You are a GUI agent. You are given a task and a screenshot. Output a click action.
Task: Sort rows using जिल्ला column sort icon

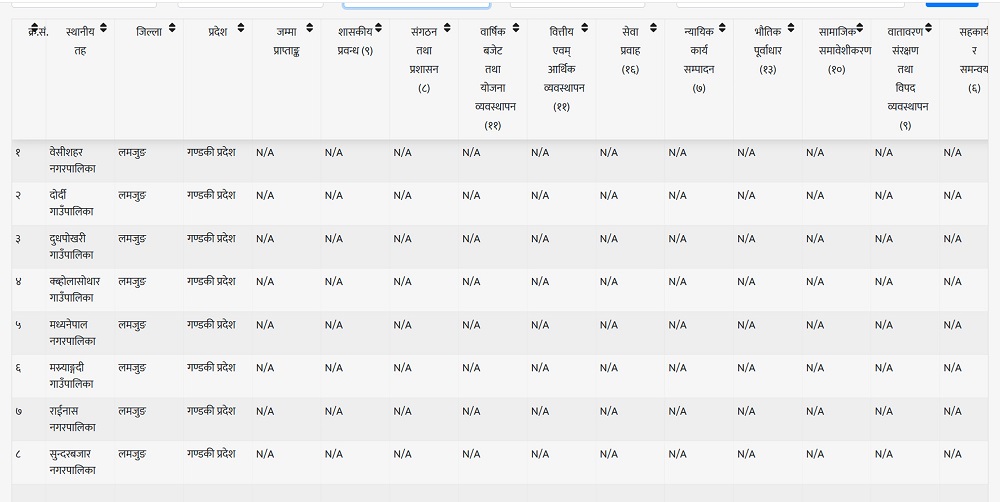(x=172, y=30)
